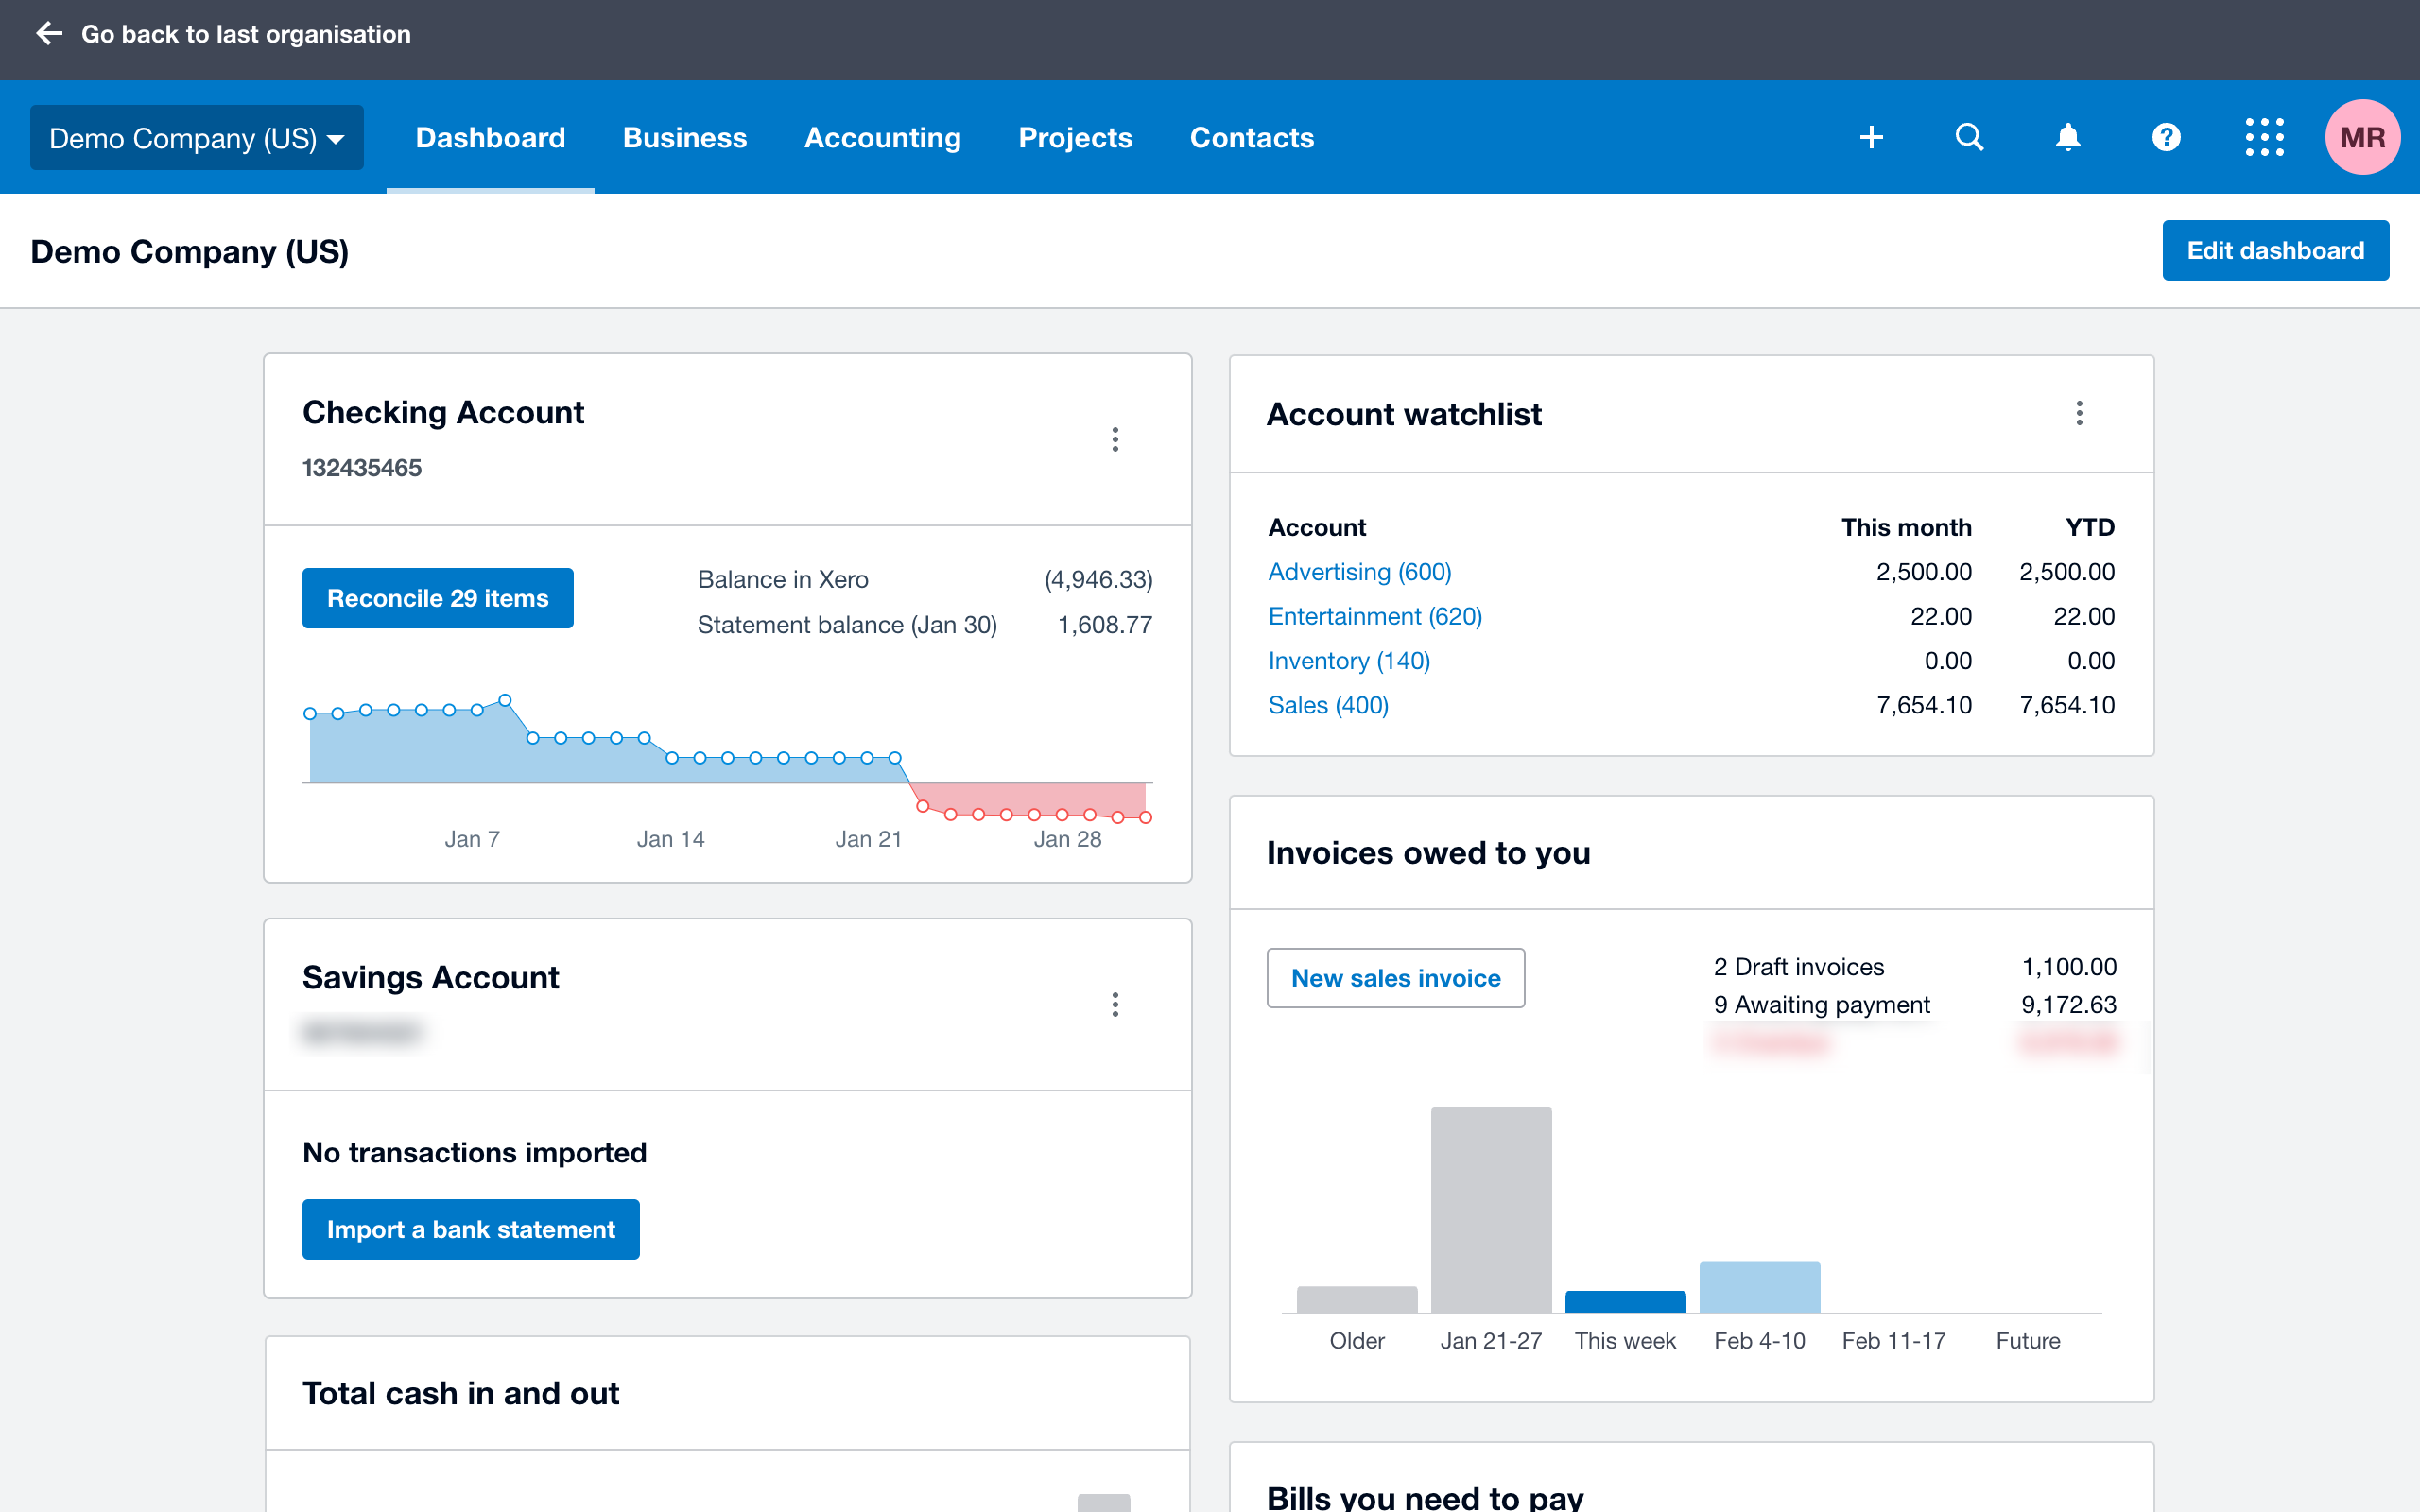Open the Accounting menu
Image resolution: width=2420 pixels, height=1512 pixels.
tap(882, 138)
